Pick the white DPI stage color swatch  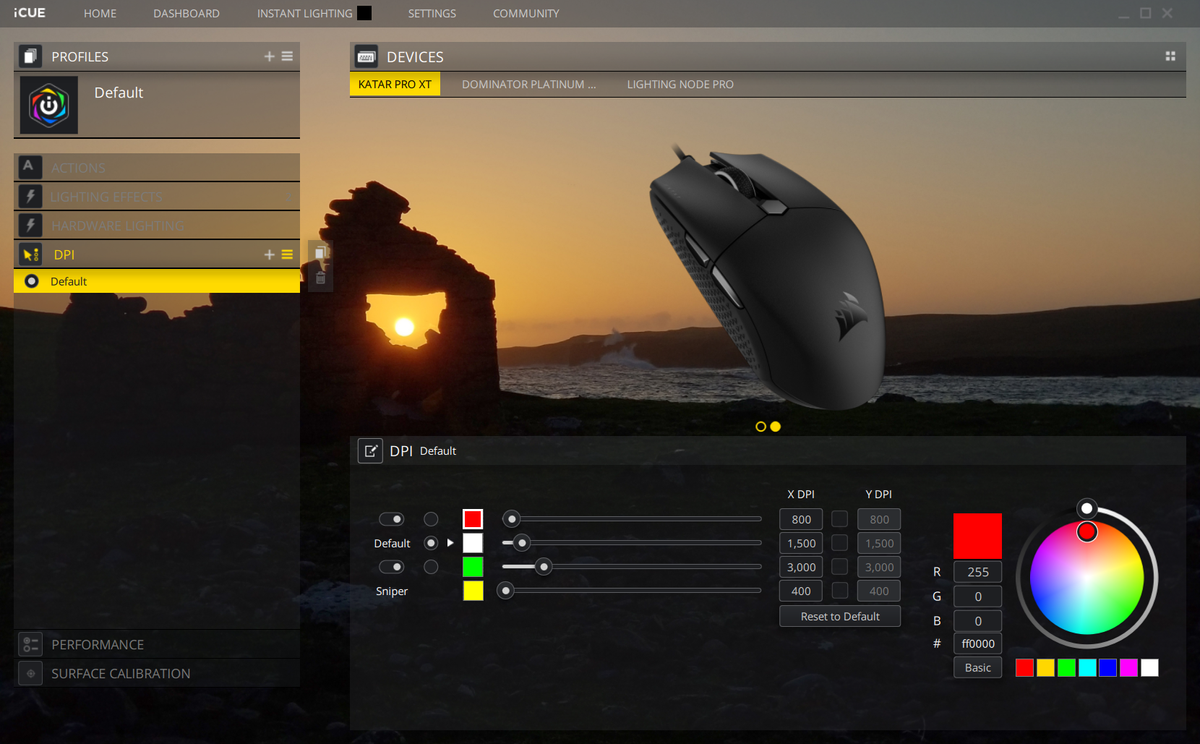point(473,543)
